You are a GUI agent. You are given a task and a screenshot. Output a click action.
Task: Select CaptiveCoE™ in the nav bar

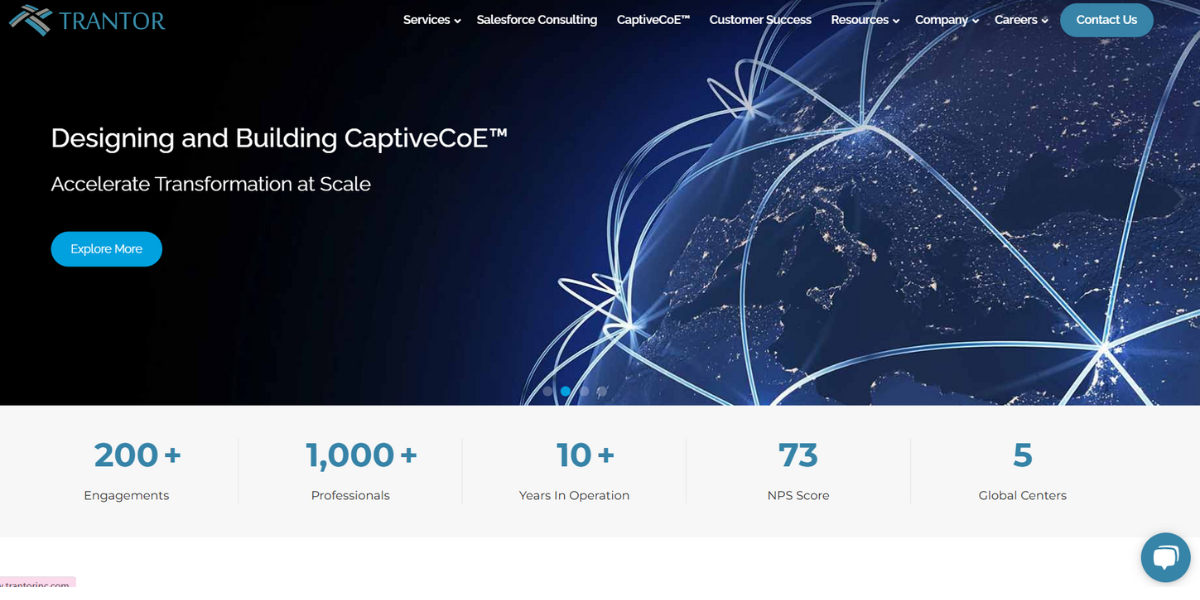[x=653, y=20]
